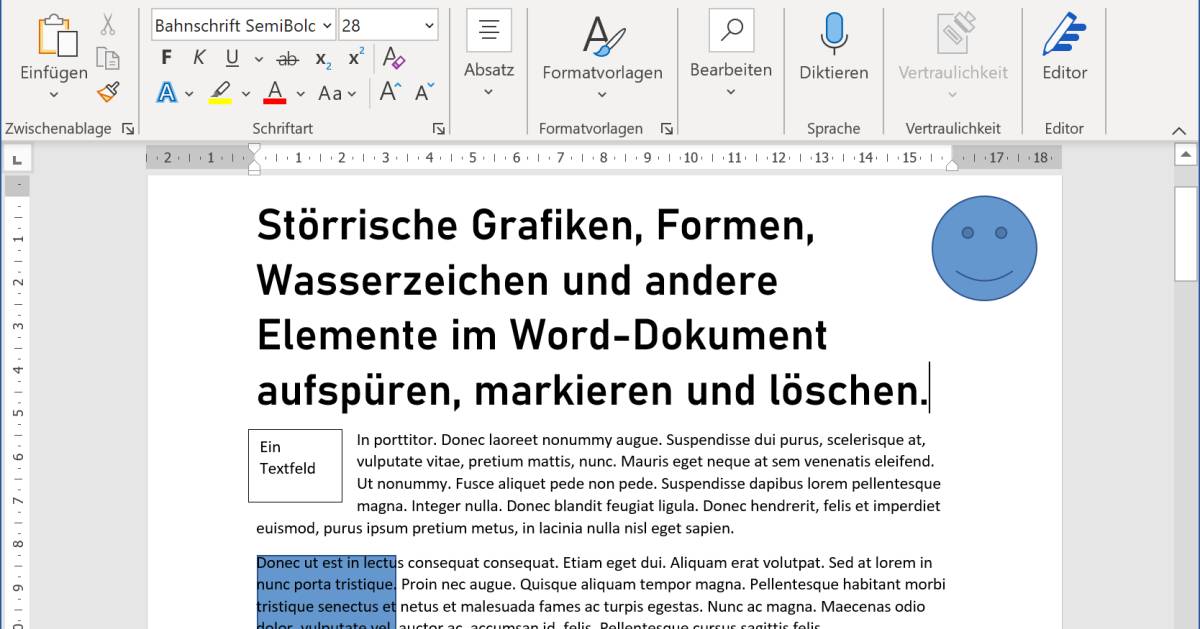Clear all formatting with eraser-A icon
The image size is (1200, 629).
394,58
